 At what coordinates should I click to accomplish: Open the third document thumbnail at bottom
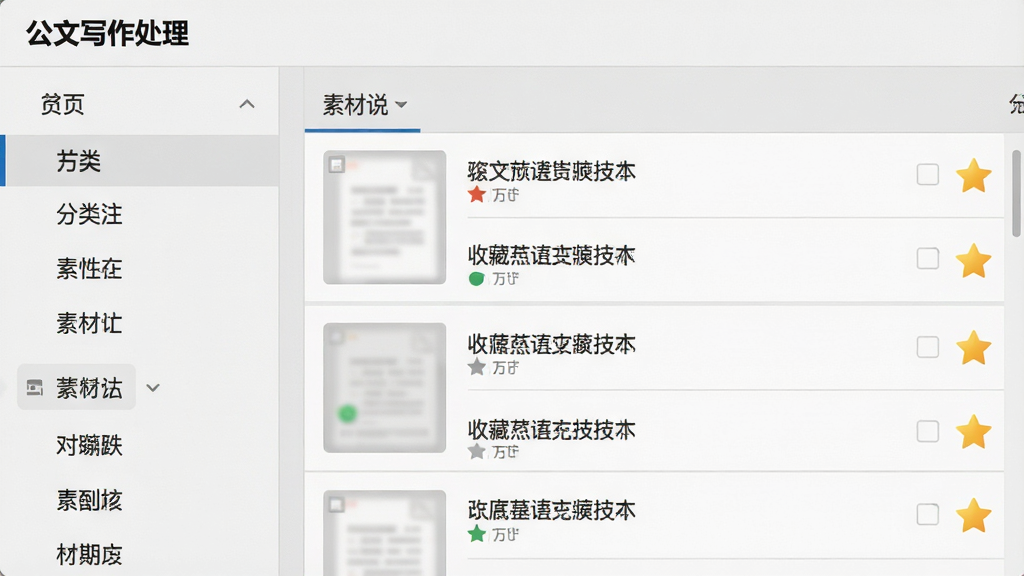coord(385,533)
